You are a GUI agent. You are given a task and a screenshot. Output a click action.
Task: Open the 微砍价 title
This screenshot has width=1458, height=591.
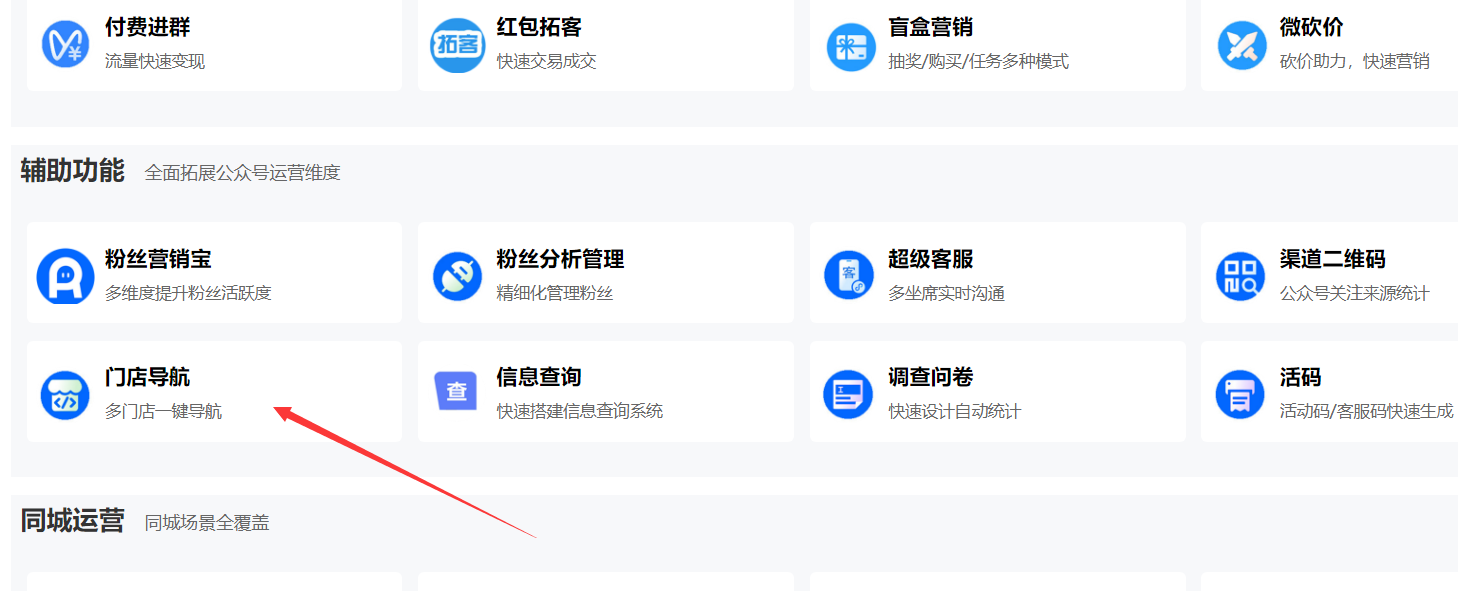coord(1312,27)
